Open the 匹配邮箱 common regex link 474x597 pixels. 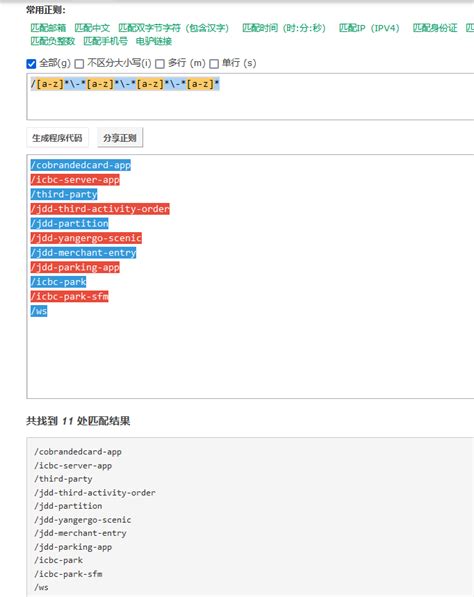click(48, 28)
